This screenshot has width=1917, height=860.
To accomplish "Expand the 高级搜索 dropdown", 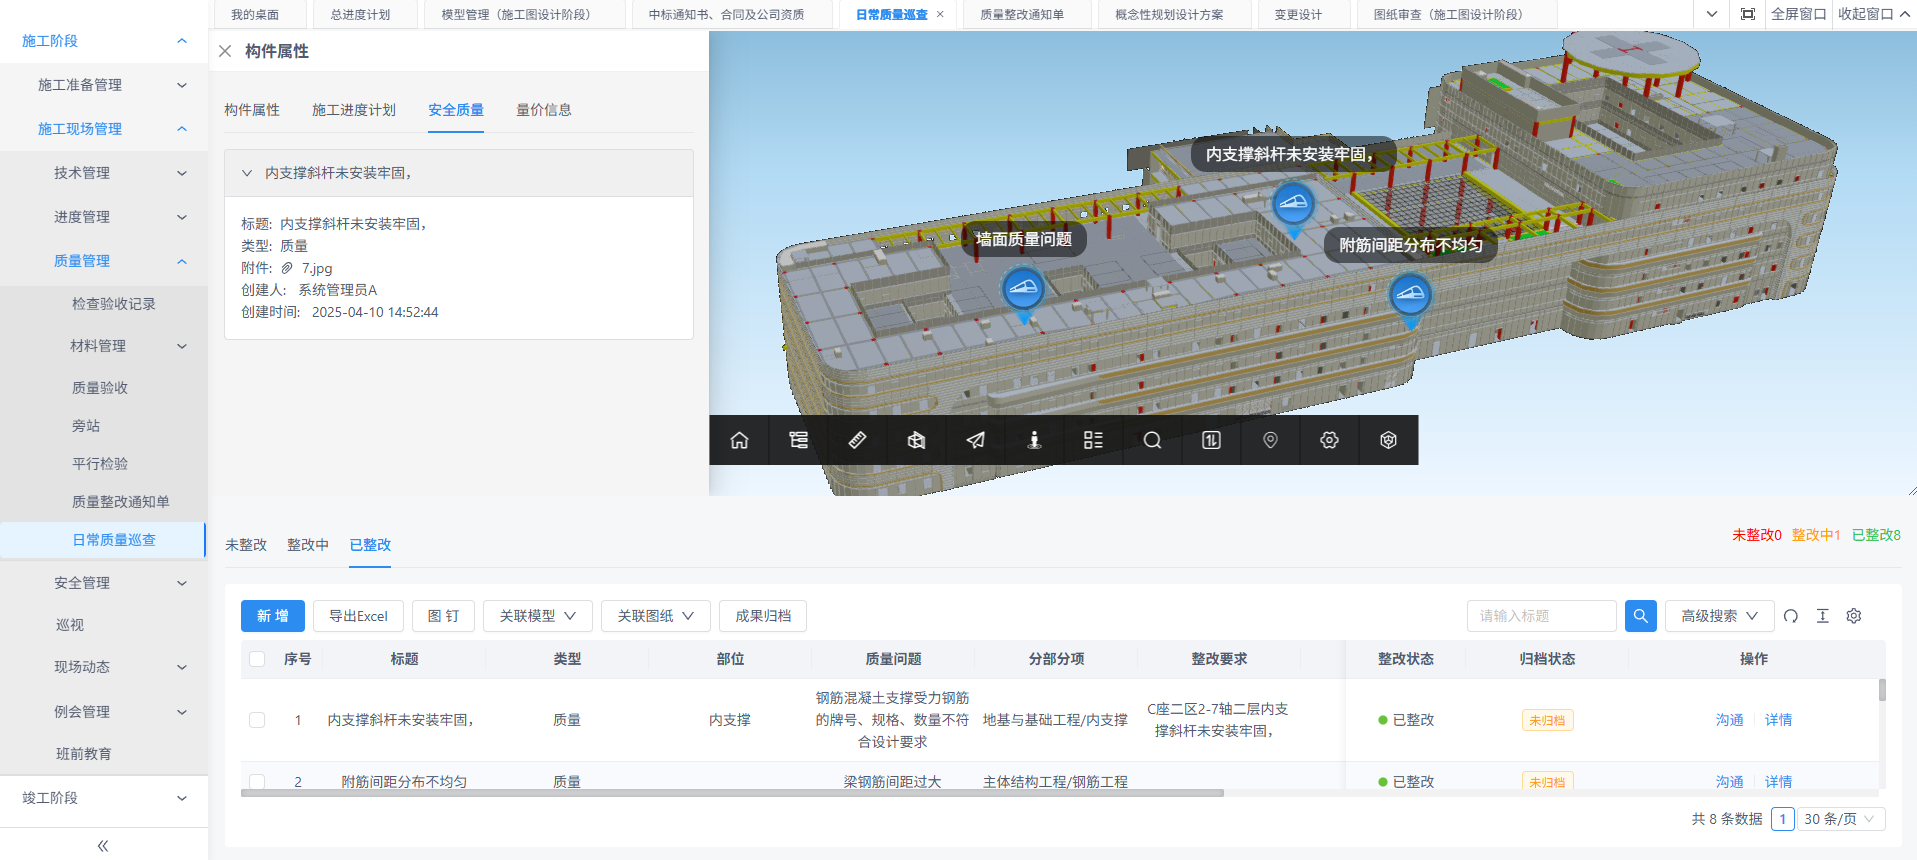I will 1719,616.
